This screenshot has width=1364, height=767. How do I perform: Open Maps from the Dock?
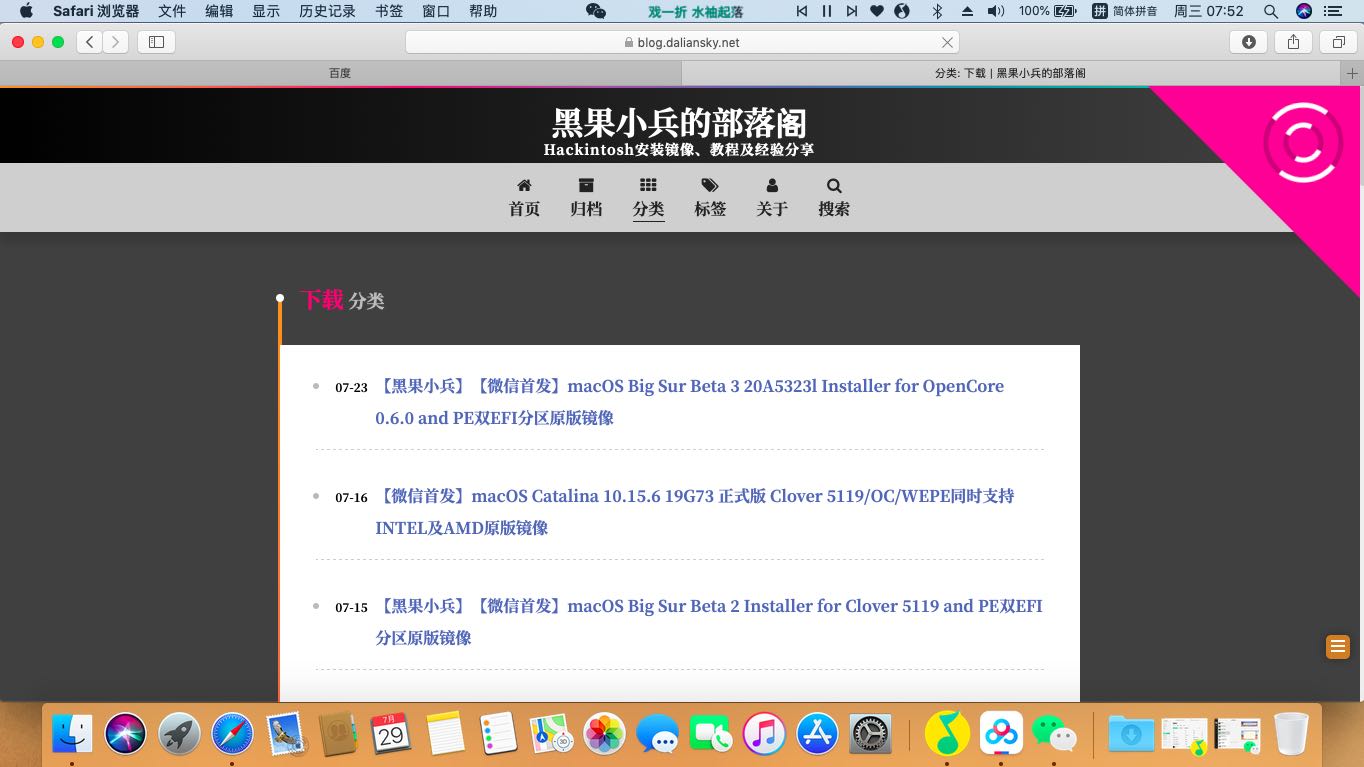[x=551, y=734]
